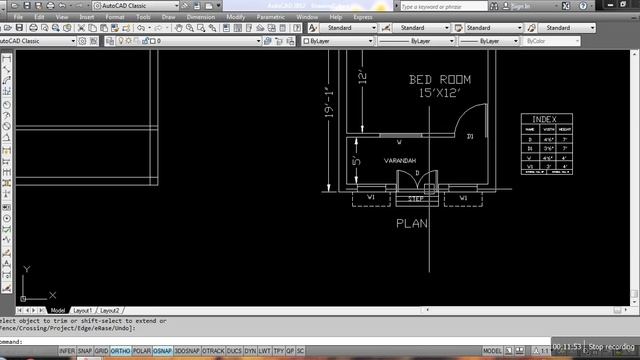Toggle DUCS in status bar
This screenshot has height=360, width=640.
234,351
